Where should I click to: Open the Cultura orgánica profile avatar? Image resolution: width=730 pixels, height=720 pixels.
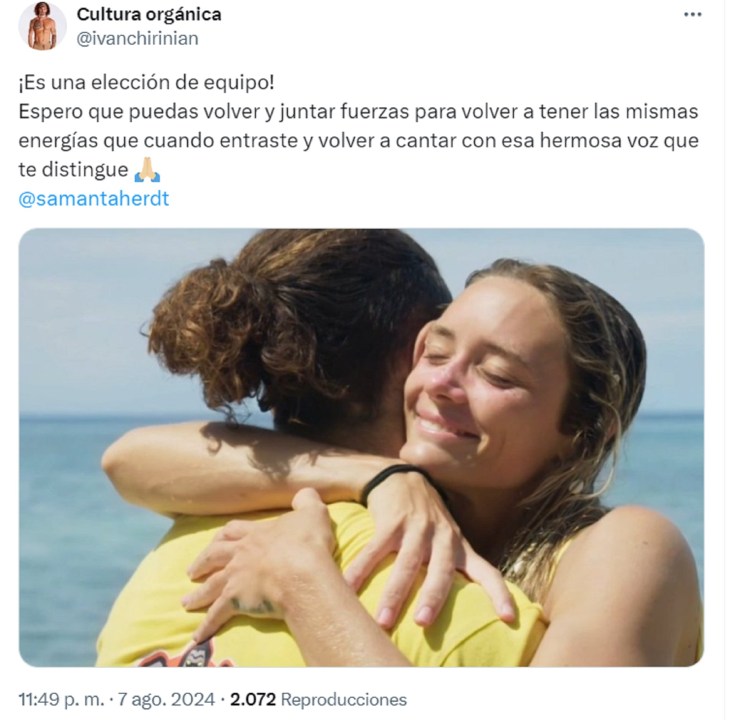click(42, 26)
